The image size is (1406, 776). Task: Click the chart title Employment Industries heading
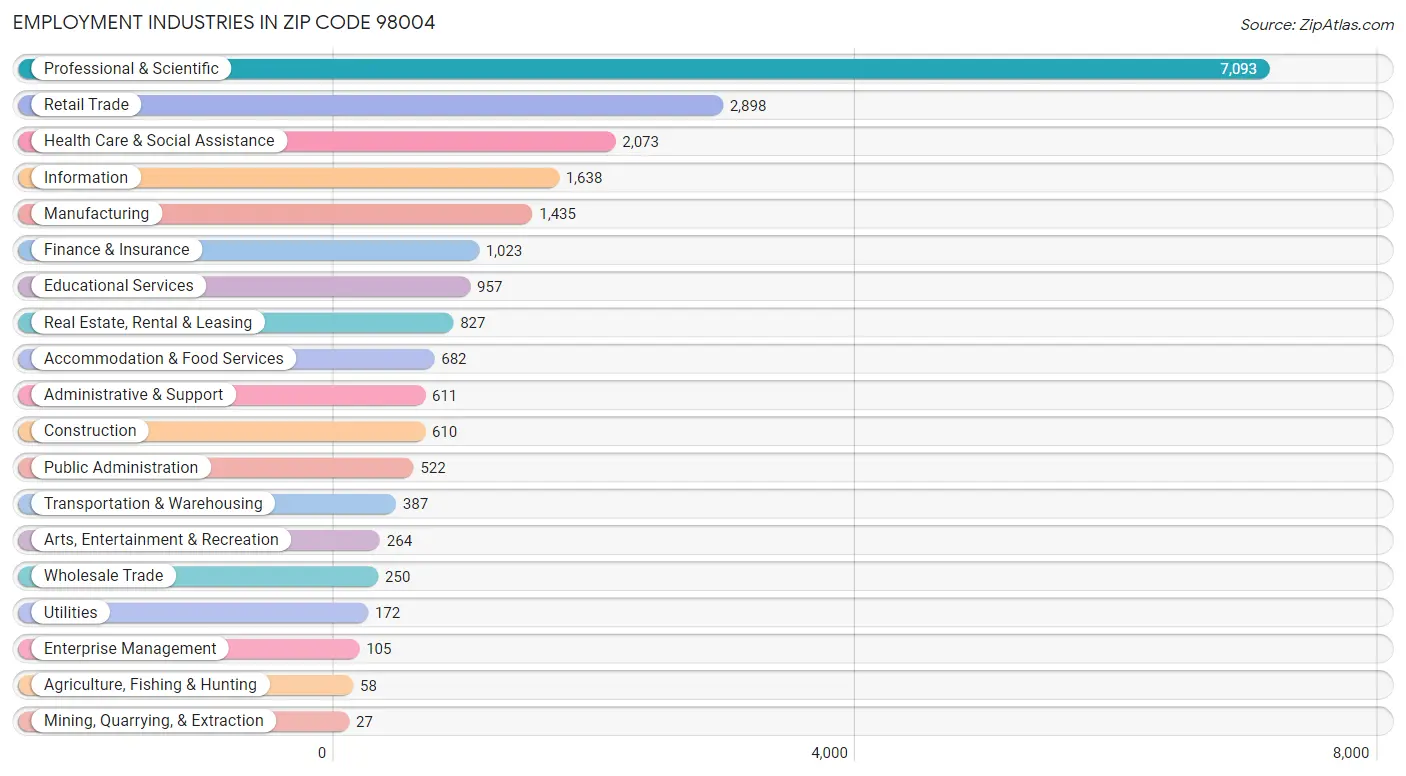pos(224,22)
